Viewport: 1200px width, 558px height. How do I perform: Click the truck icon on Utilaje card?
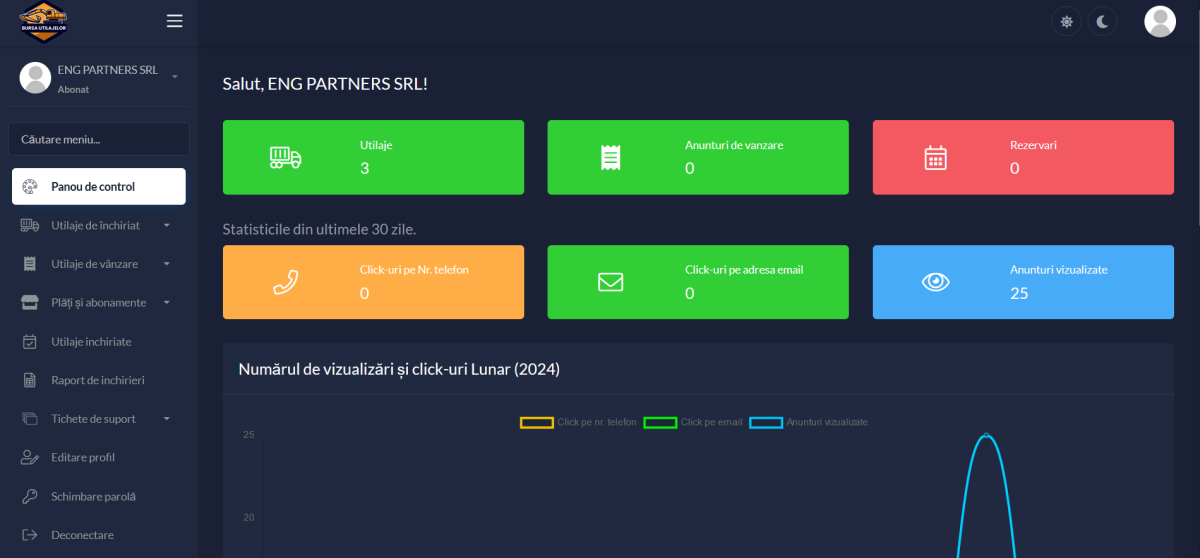(x=285, y=157)
